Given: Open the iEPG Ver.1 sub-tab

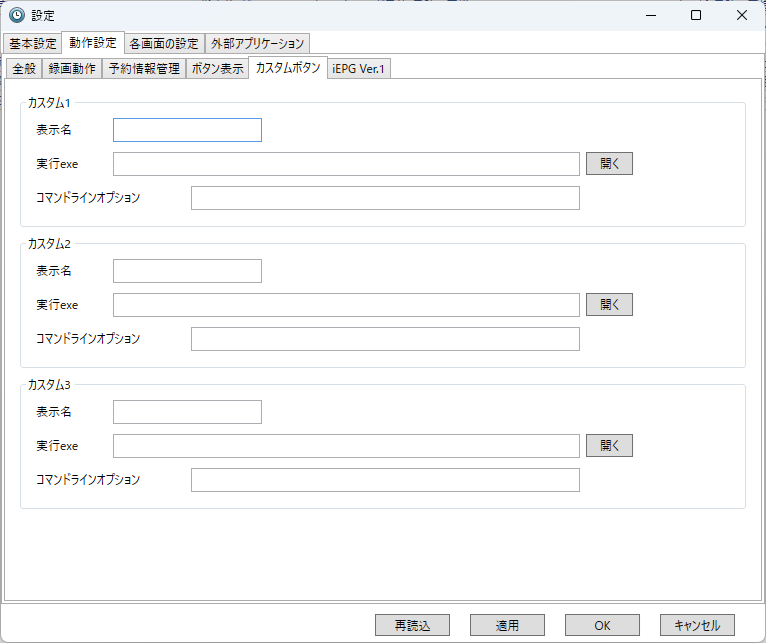Looking at the screenshot, I should pyautogui.click(x=359, y=68).
